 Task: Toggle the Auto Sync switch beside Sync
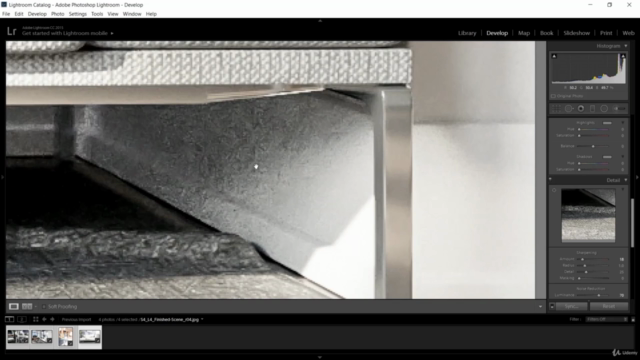pyautogui.click(x=552, y=306)
